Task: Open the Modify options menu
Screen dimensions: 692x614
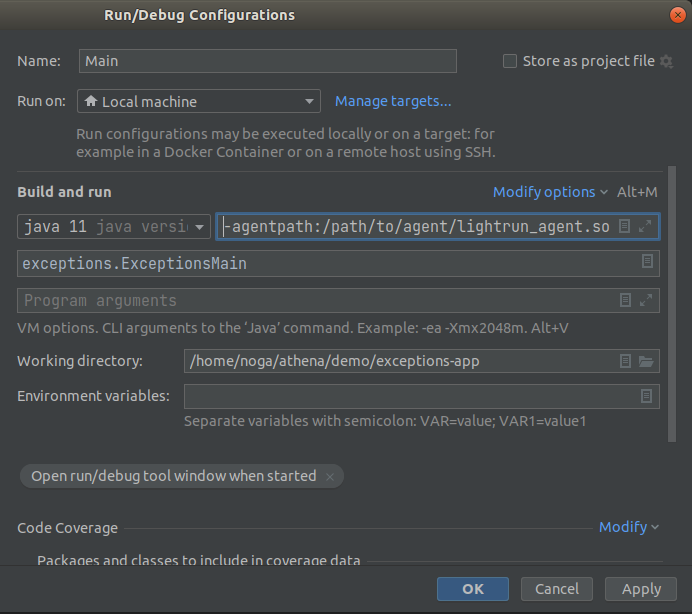Action: click(550, 192)
